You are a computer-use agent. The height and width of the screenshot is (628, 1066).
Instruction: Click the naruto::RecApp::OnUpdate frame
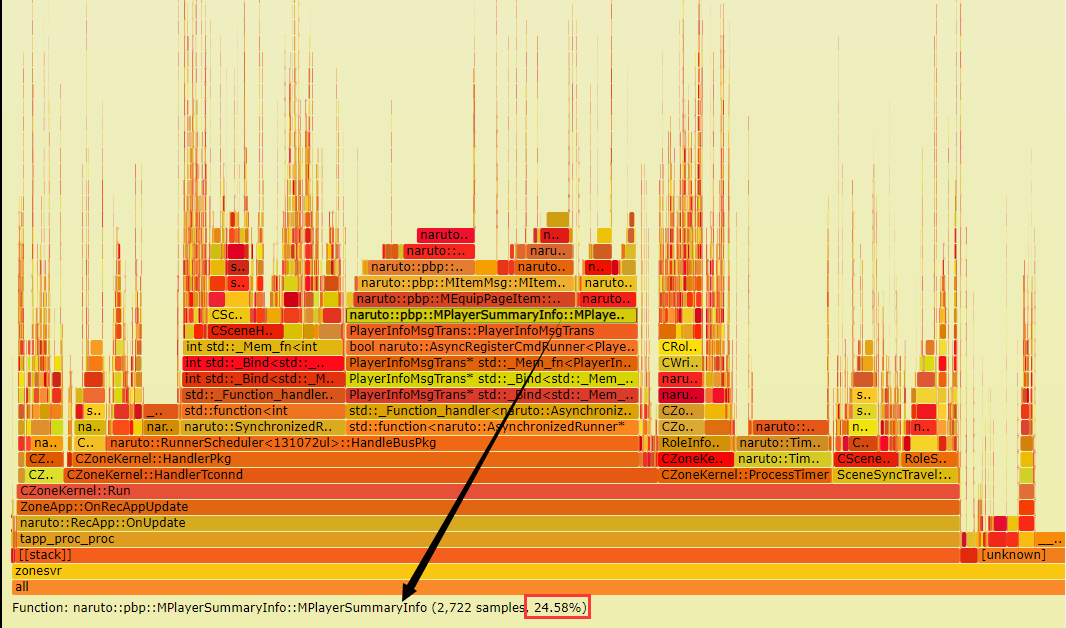487,523
